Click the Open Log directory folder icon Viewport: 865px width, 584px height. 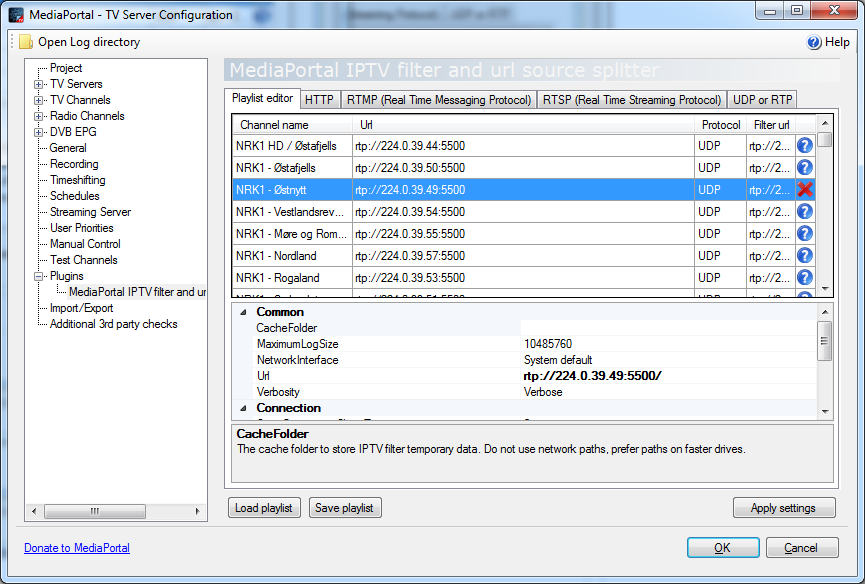pos(26,42)
